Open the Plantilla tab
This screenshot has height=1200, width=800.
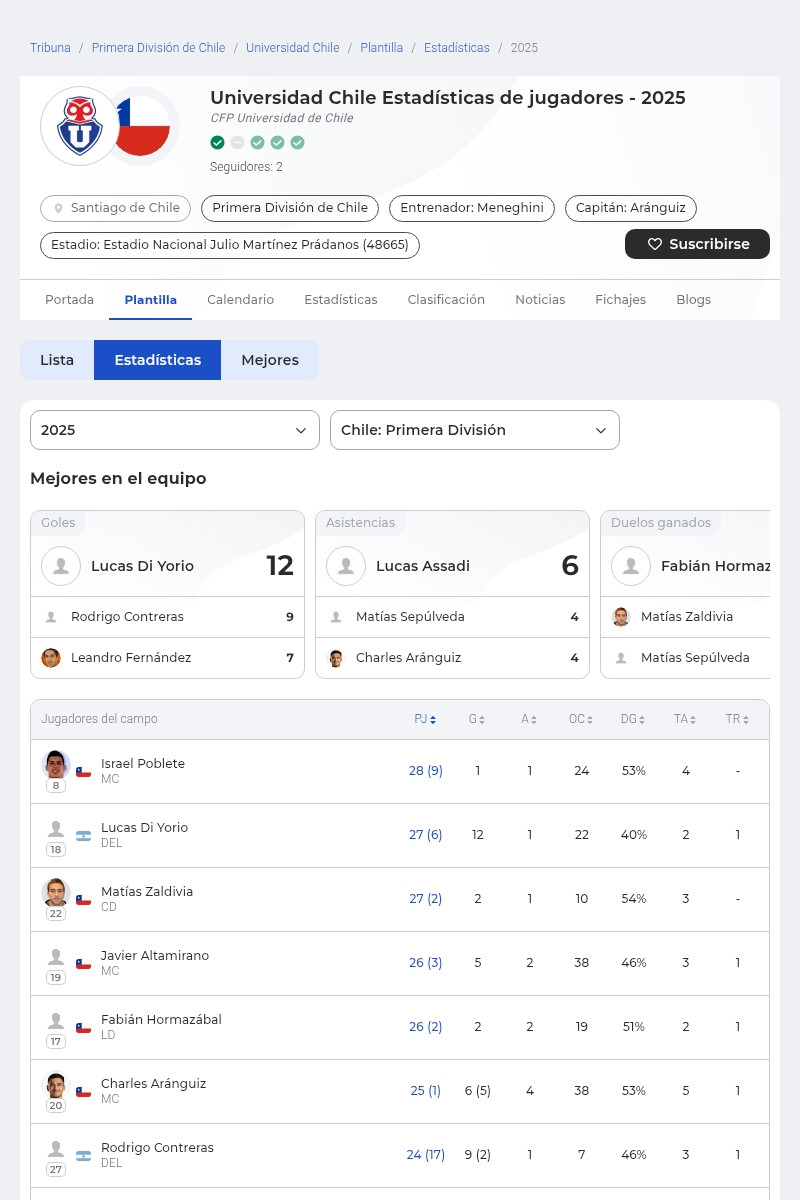[151, 300]
